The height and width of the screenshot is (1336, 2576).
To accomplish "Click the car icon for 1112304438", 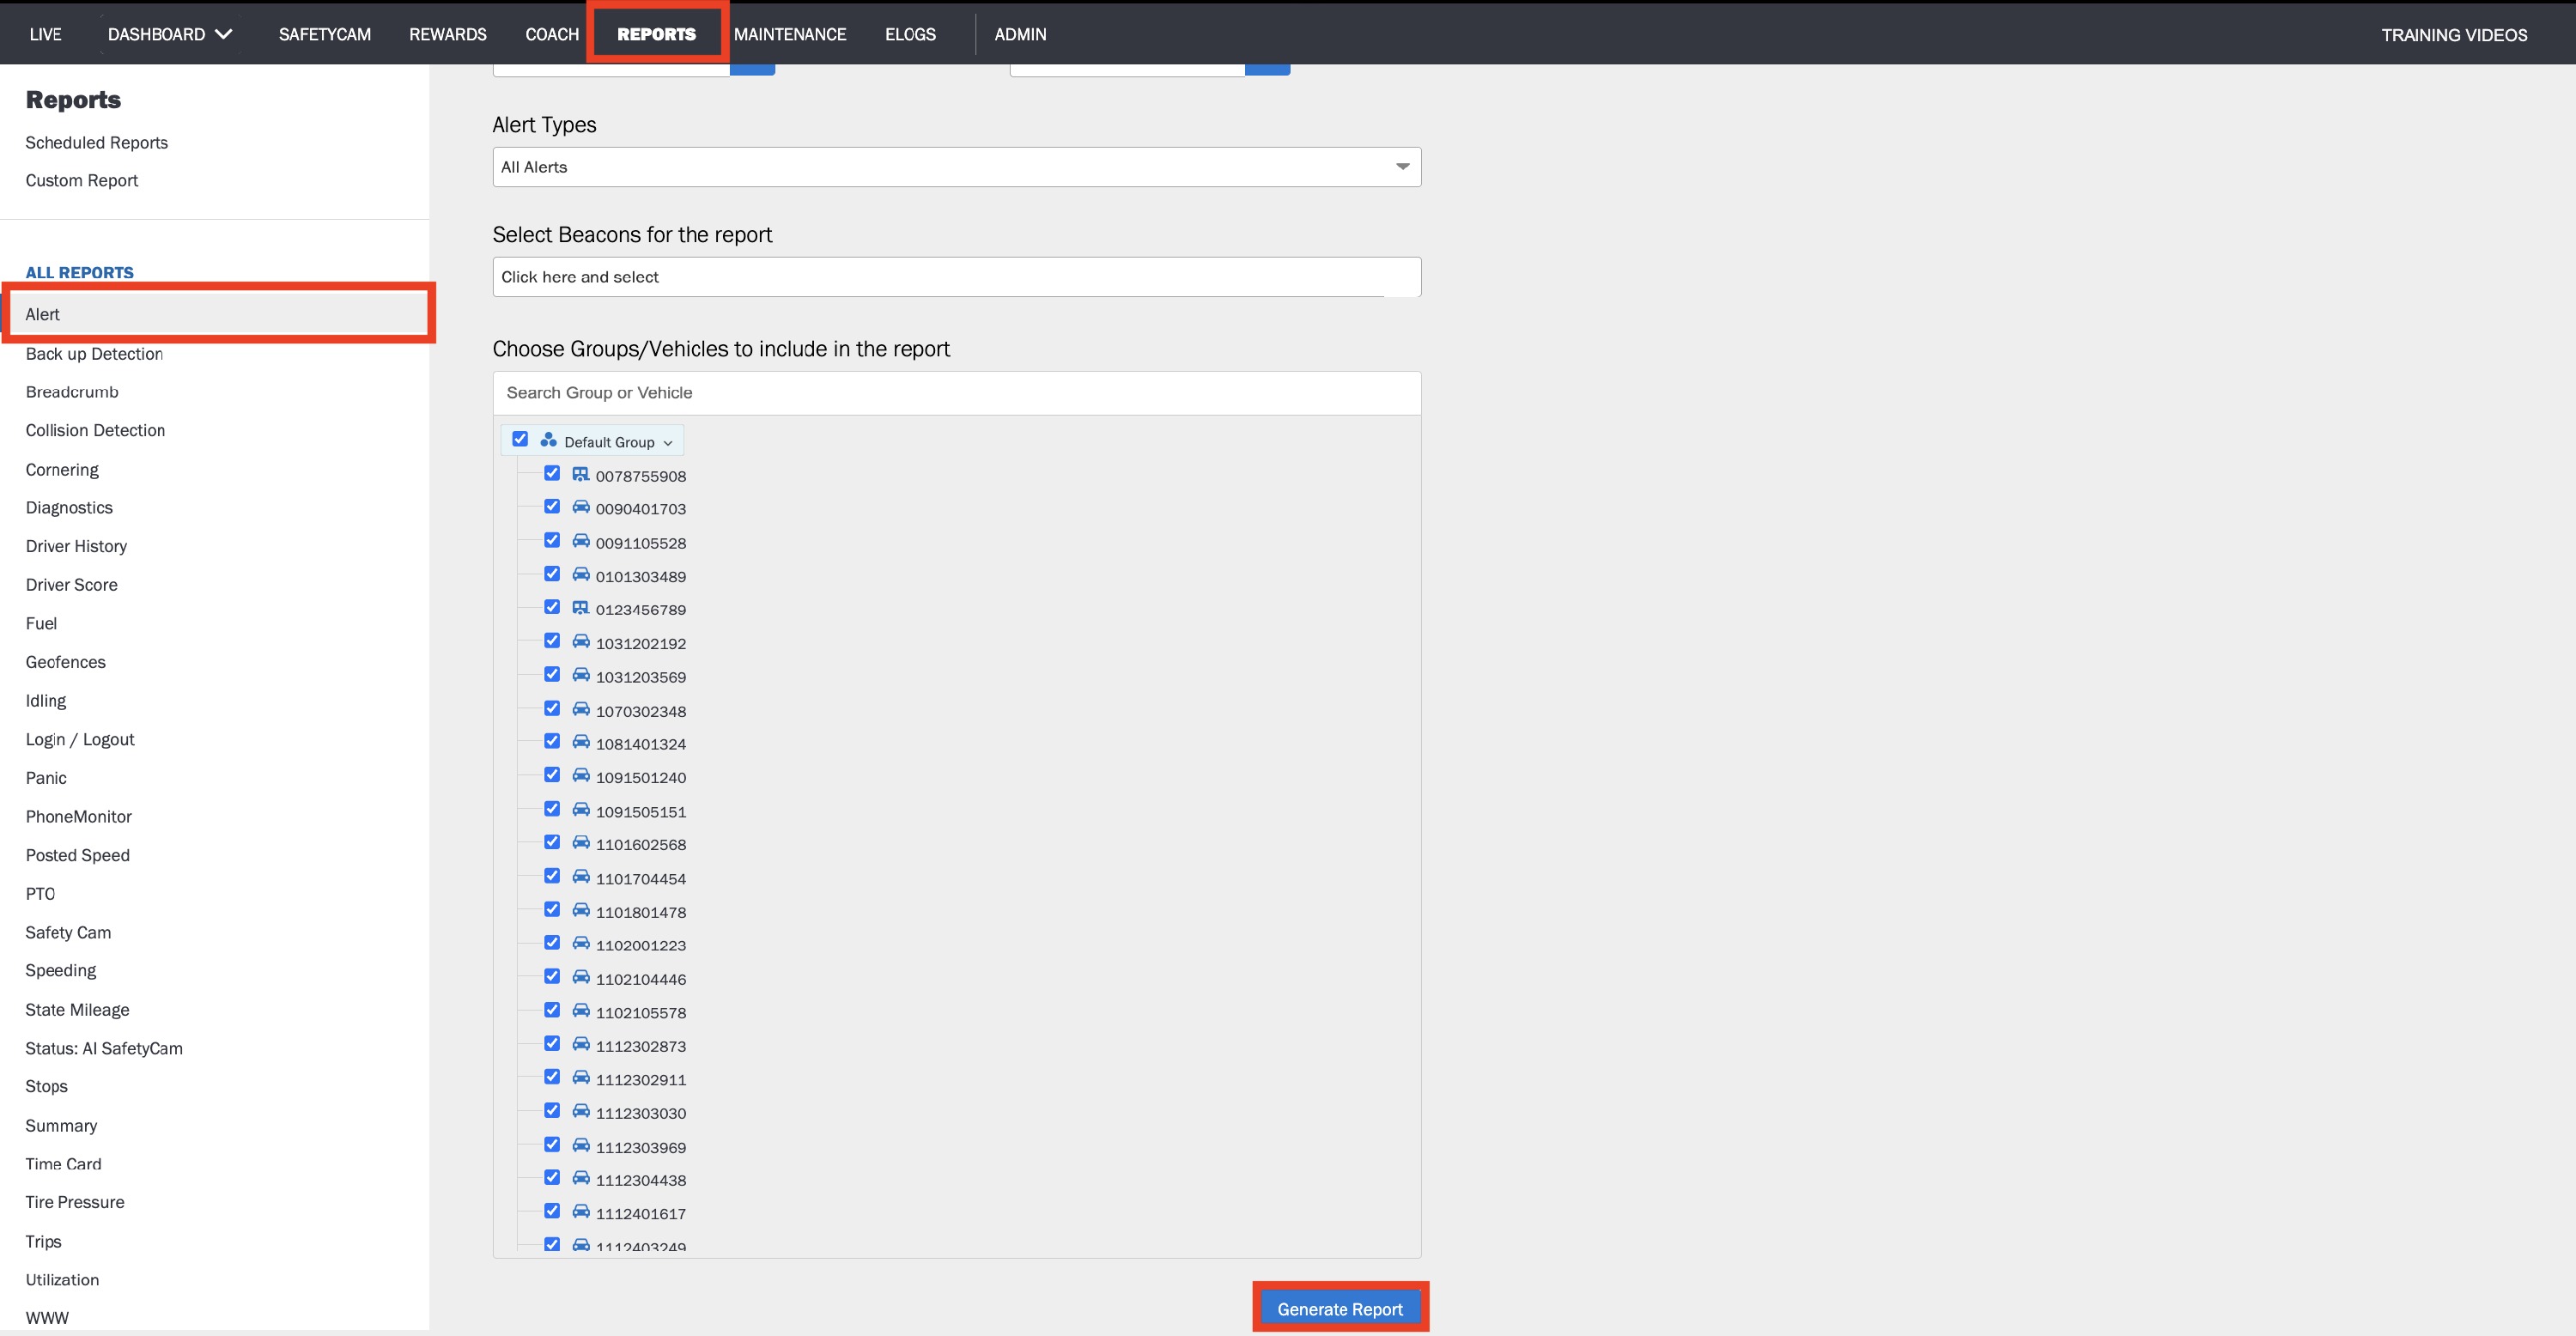I will (580, 1178).
